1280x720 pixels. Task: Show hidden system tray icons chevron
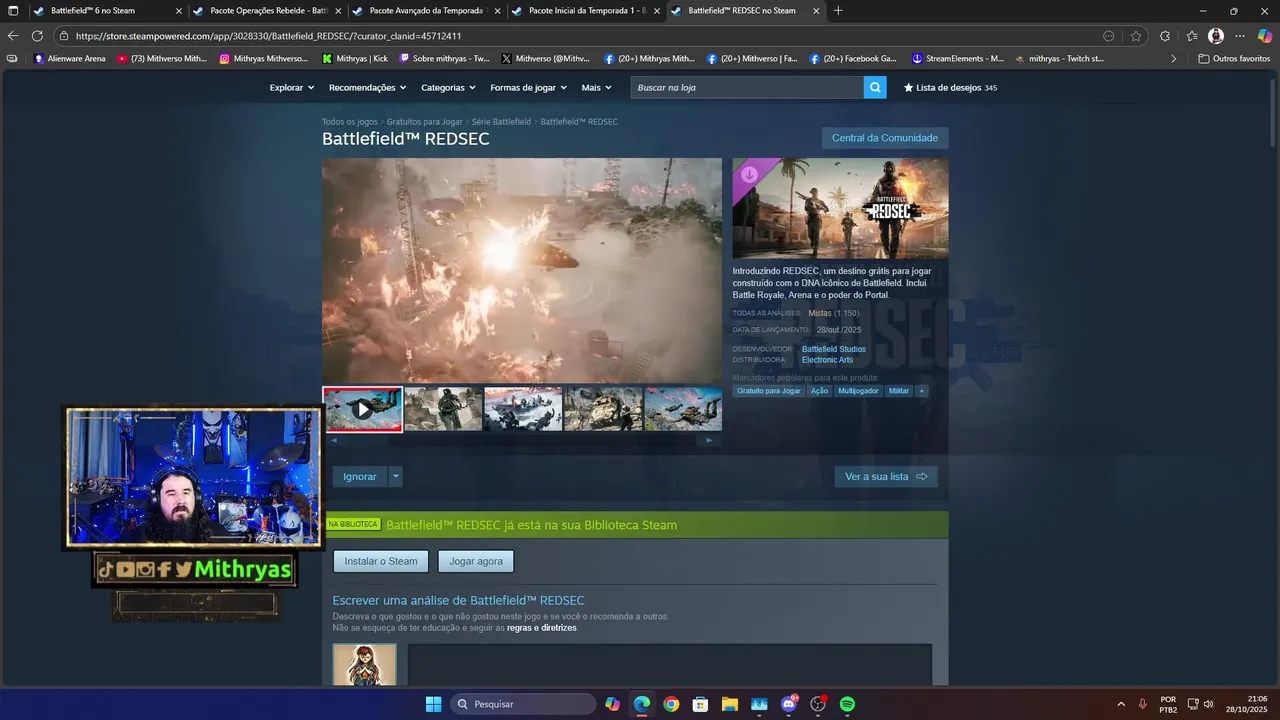tap(1120, 704)
